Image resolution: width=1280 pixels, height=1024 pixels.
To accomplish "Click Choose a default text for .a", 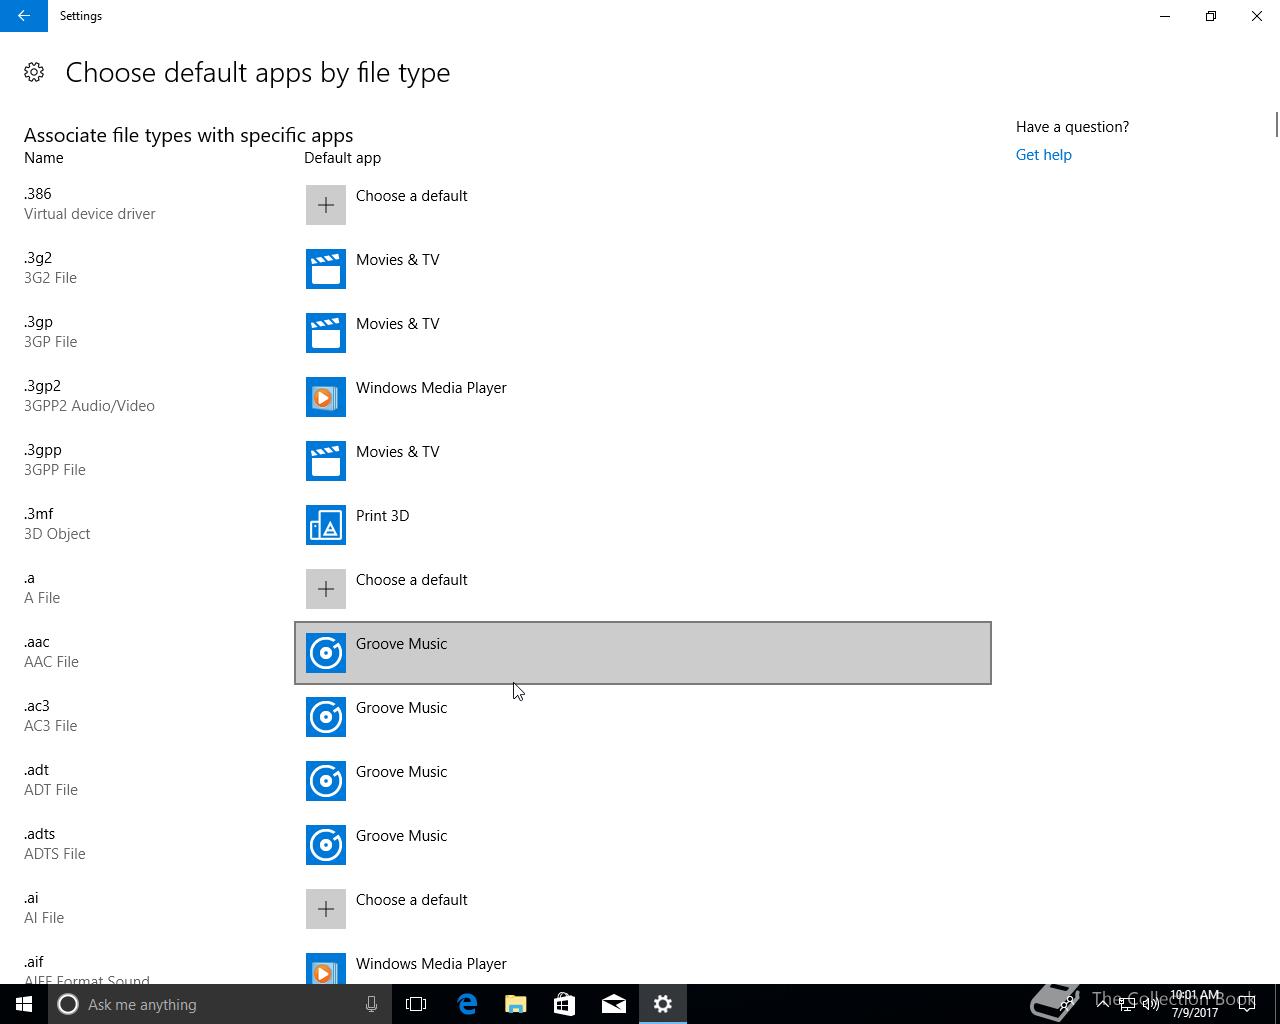I will (x=411, y=580).
